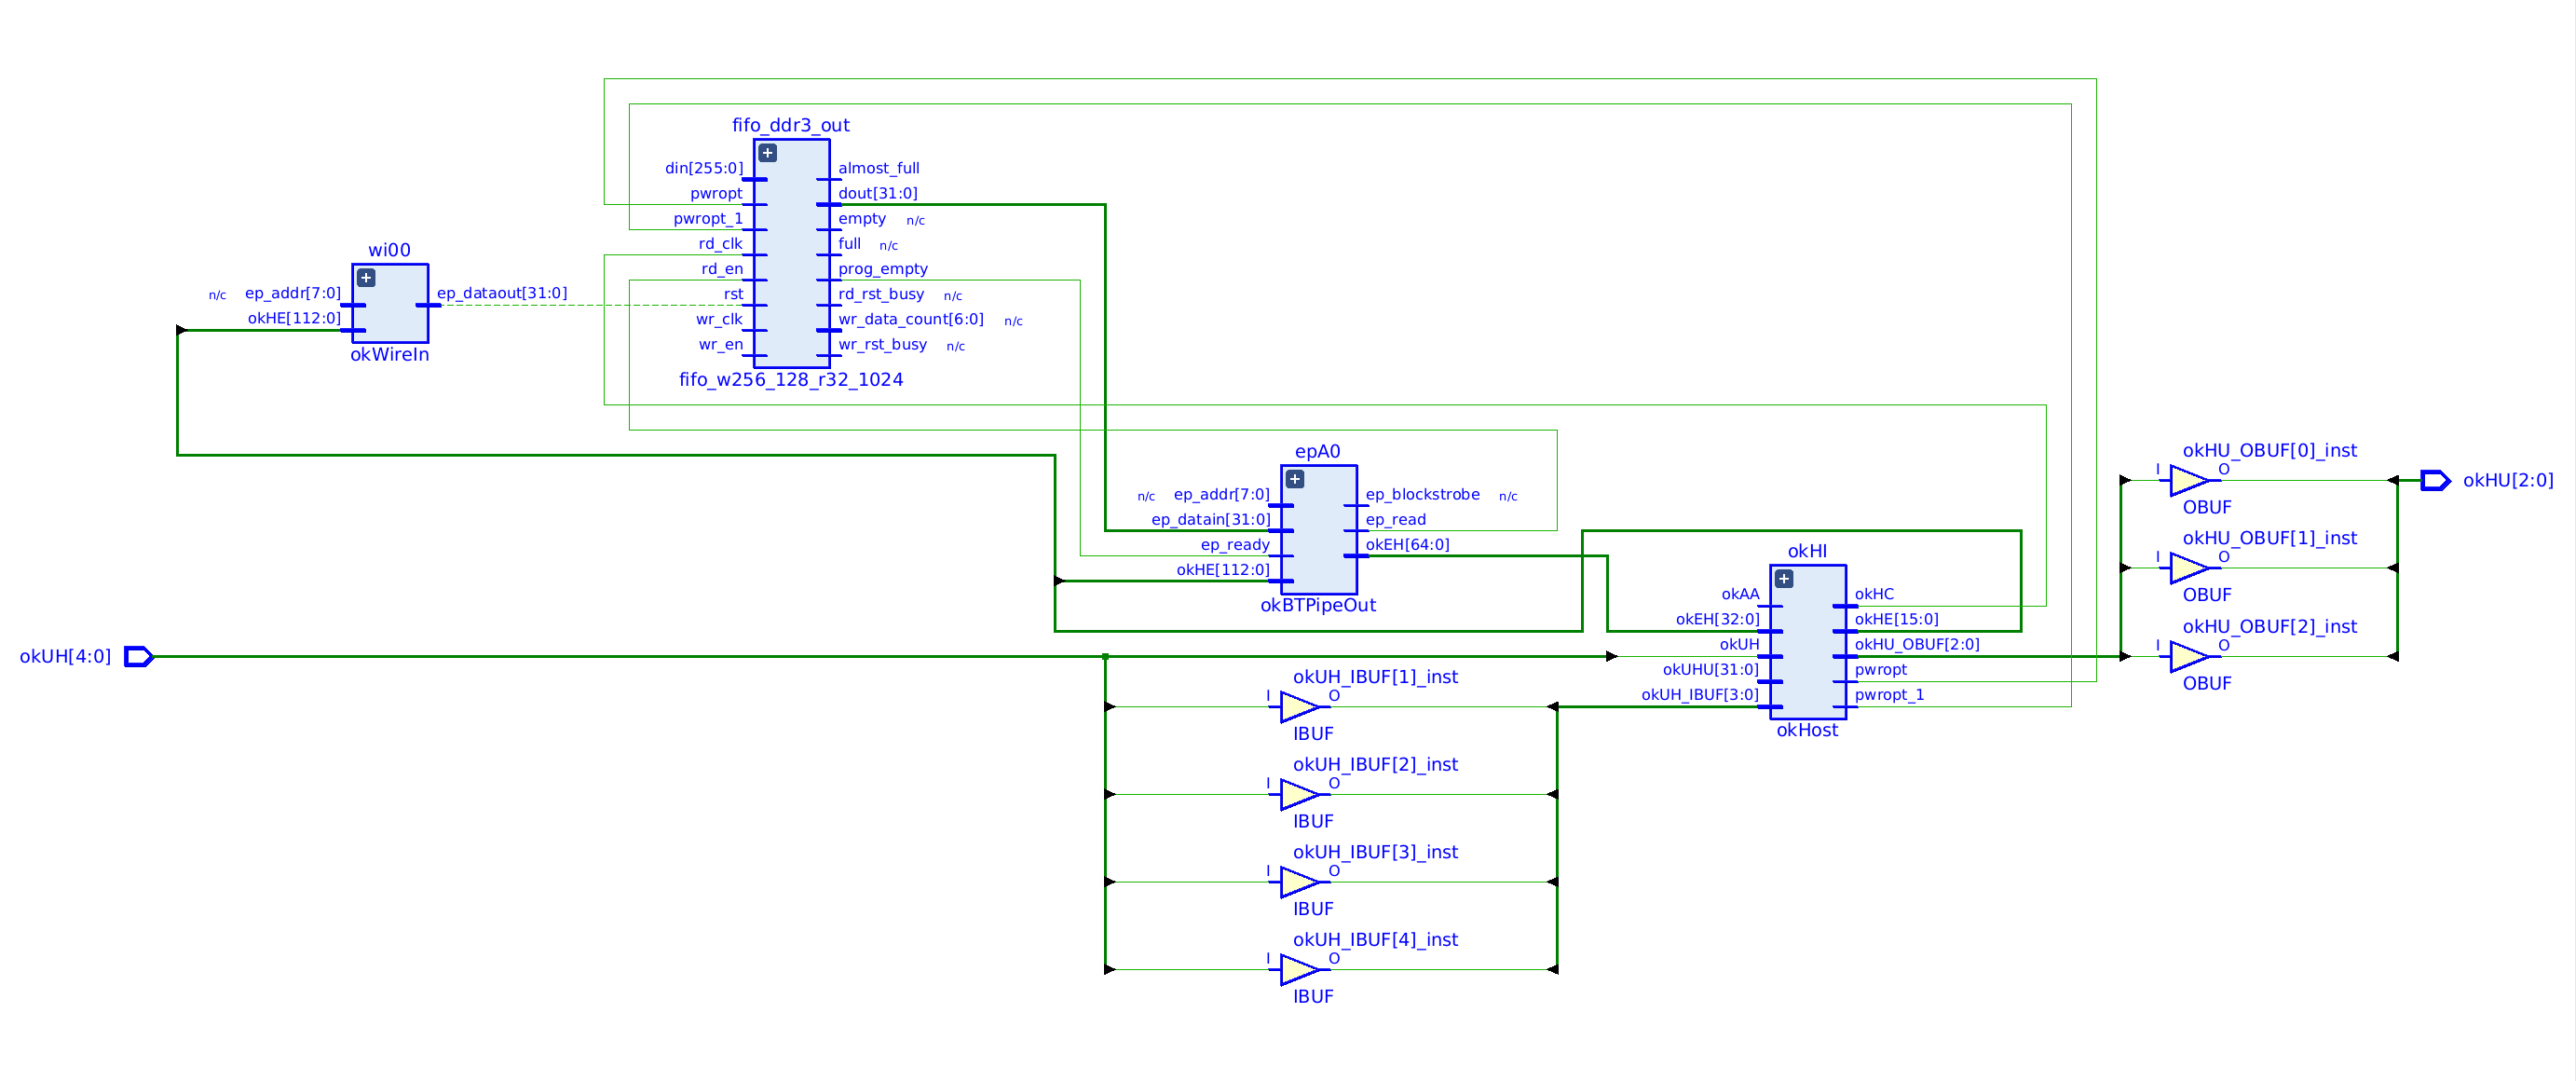Click the ep_ready pin label

point(1235,545)
